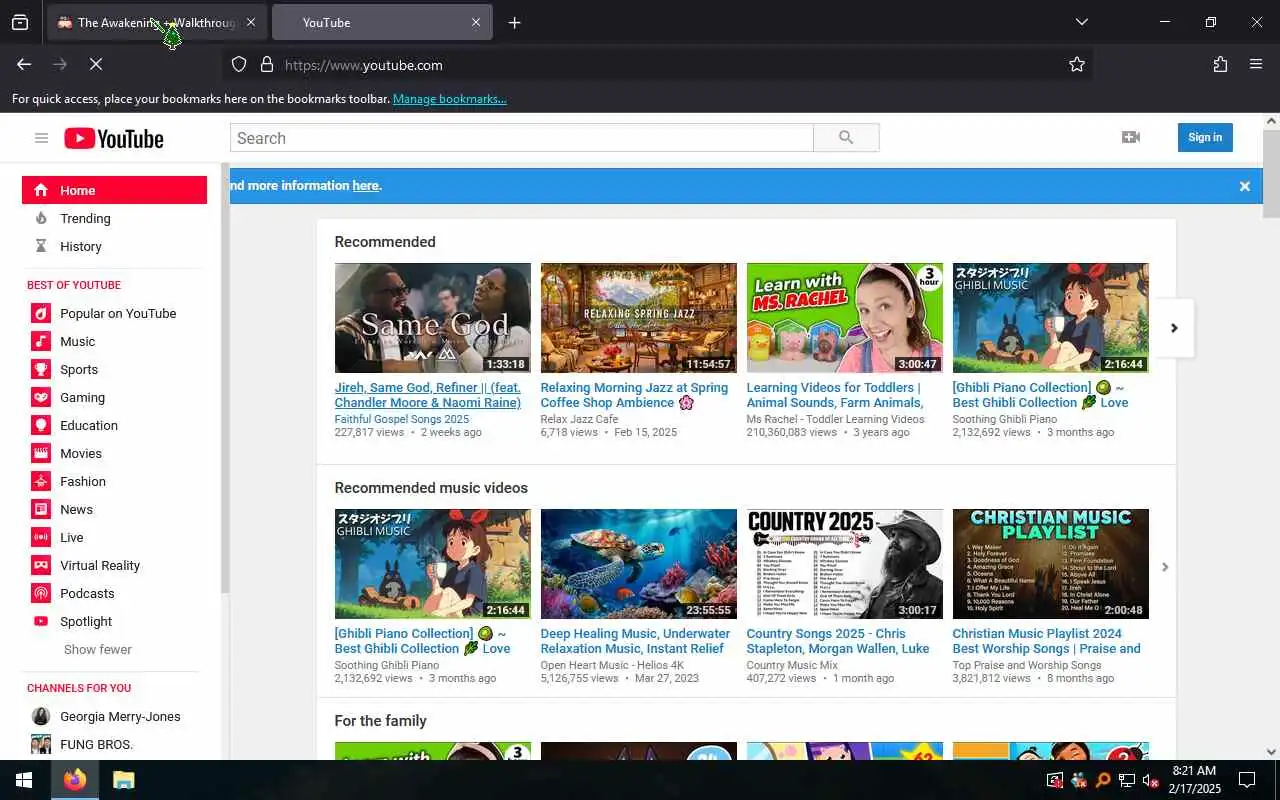Click the Movies clapperboard icon
1280x800 pixels.
click(x=41, y=453)
